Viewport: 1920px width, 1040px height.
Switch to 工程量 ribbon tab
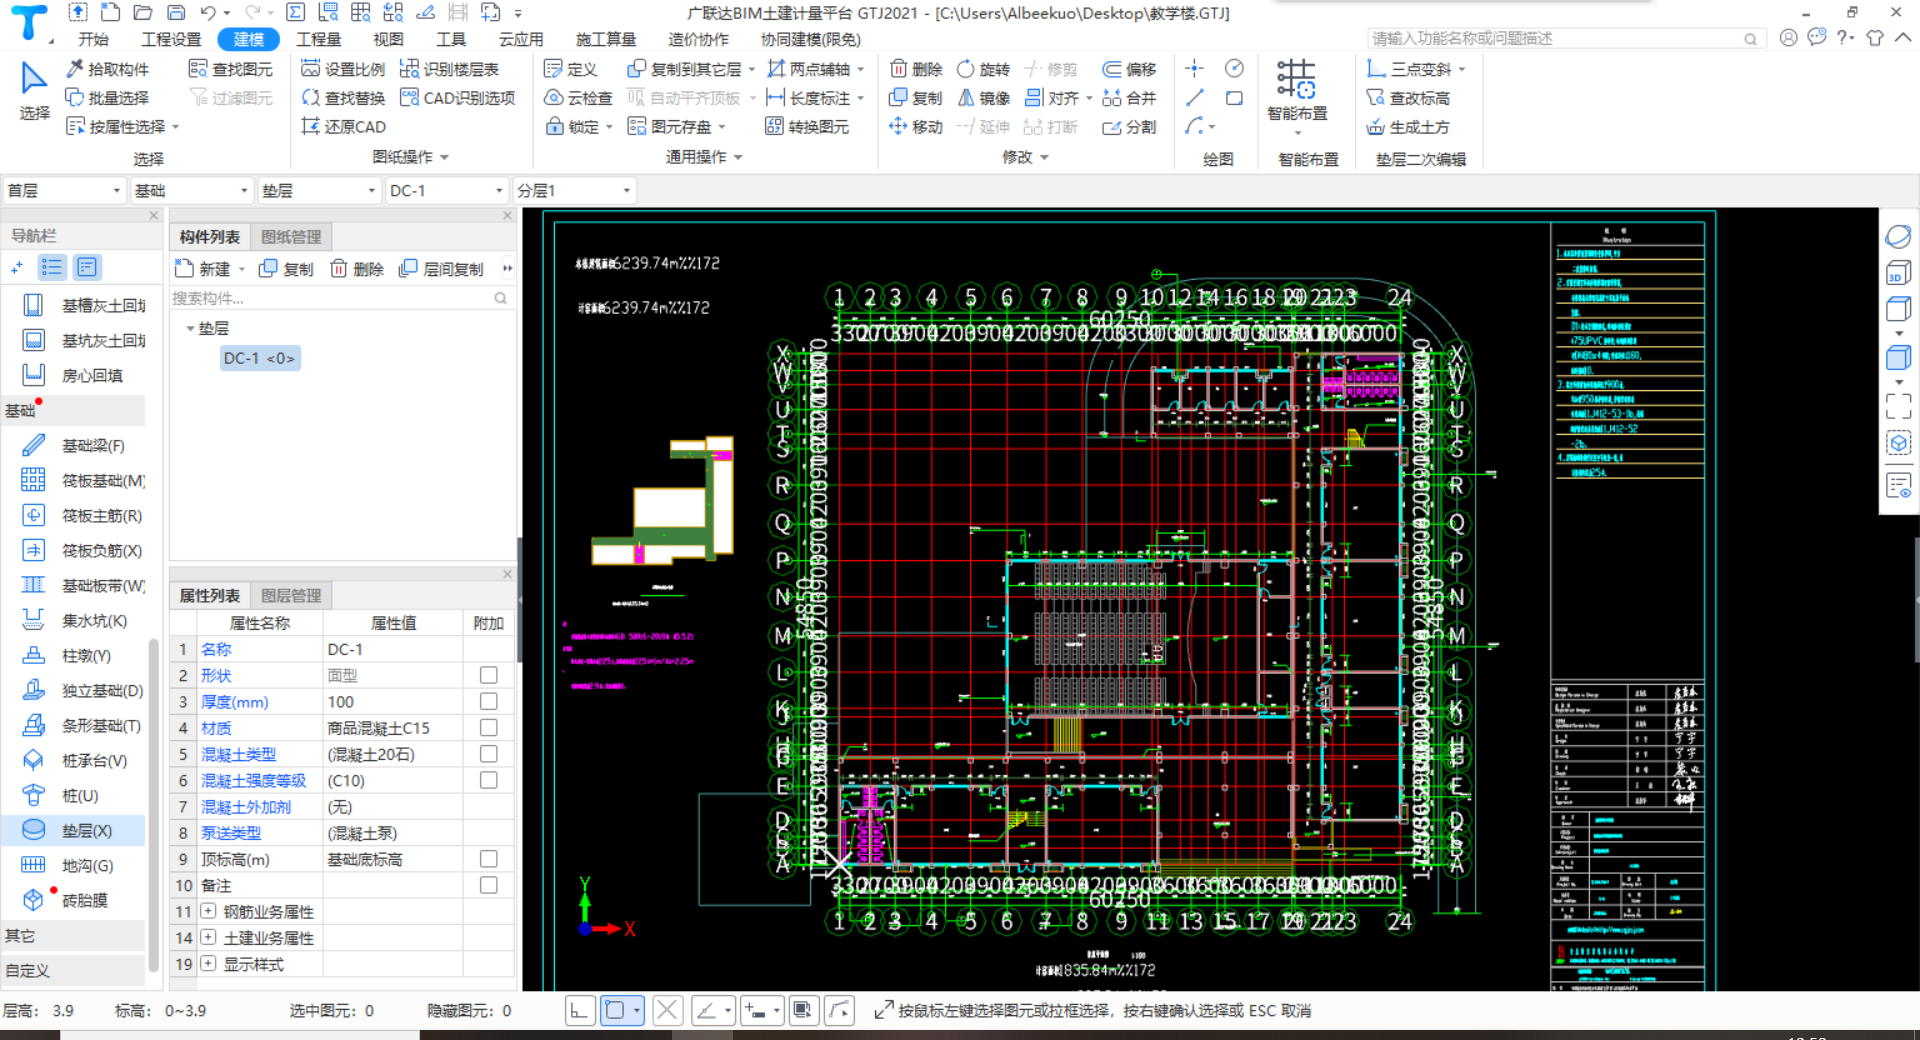tap(319, 39)
